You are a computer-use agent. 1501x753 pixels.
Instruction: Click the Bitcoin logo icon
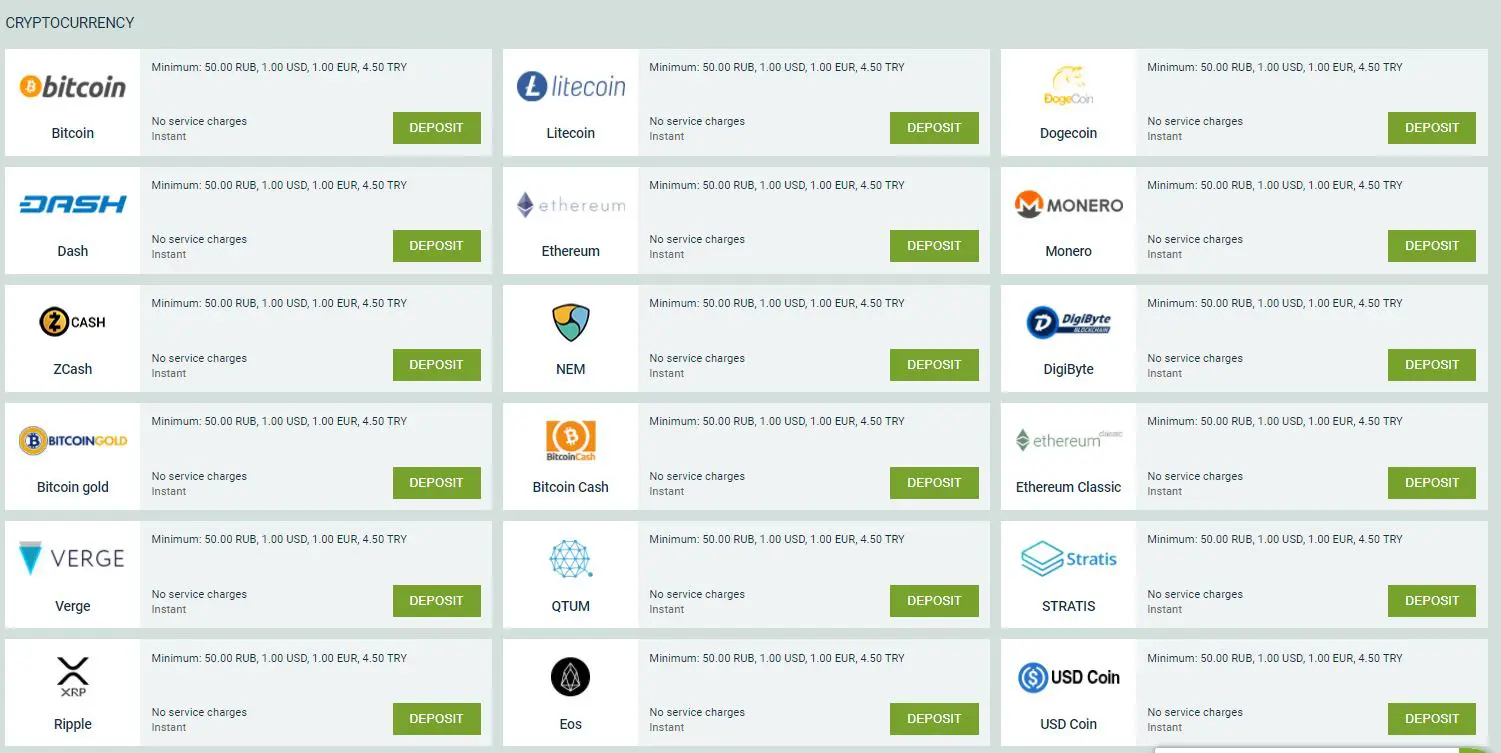pos(73,87)
